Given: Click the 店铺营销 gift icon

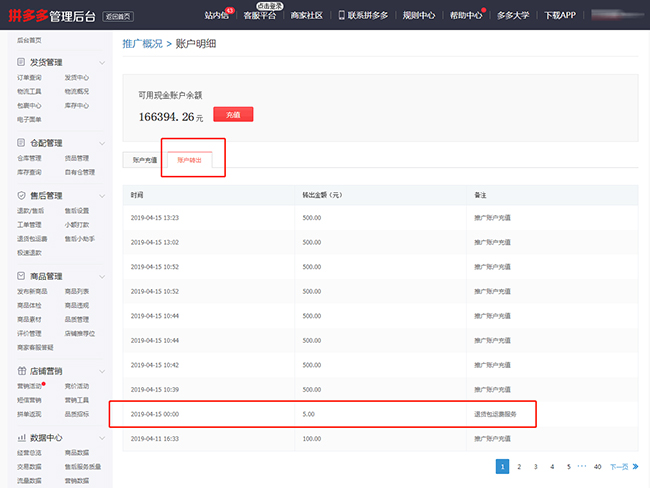Looking at the screenshot, I should [21, 371].
